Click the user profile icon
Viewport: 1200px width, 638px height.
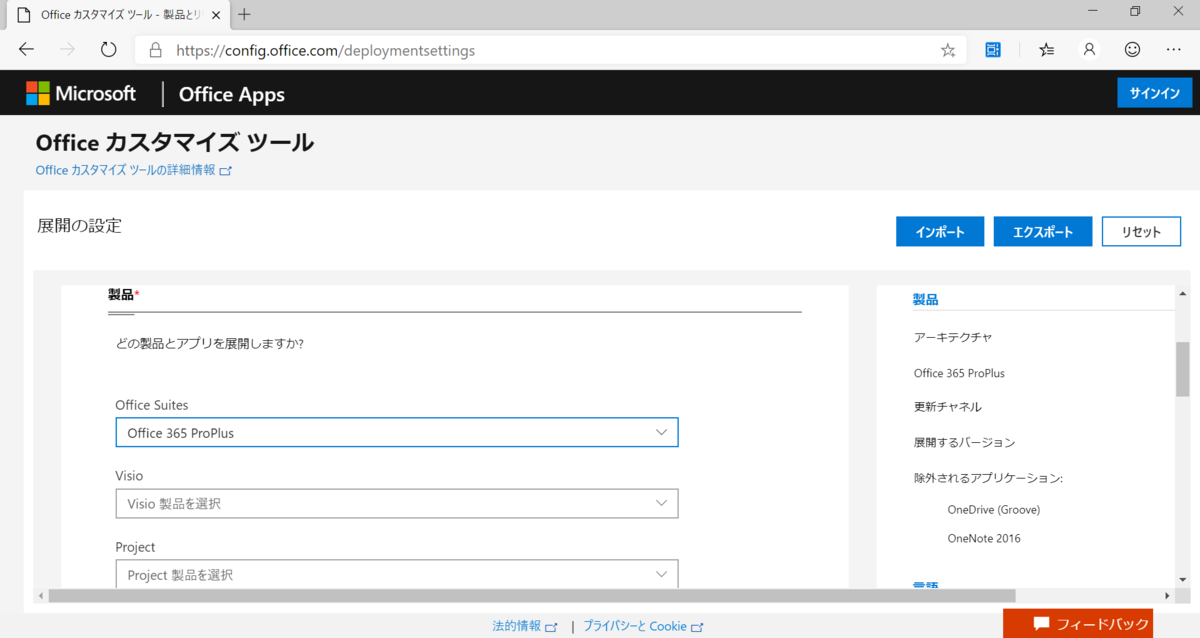[x=1090, y=49]
